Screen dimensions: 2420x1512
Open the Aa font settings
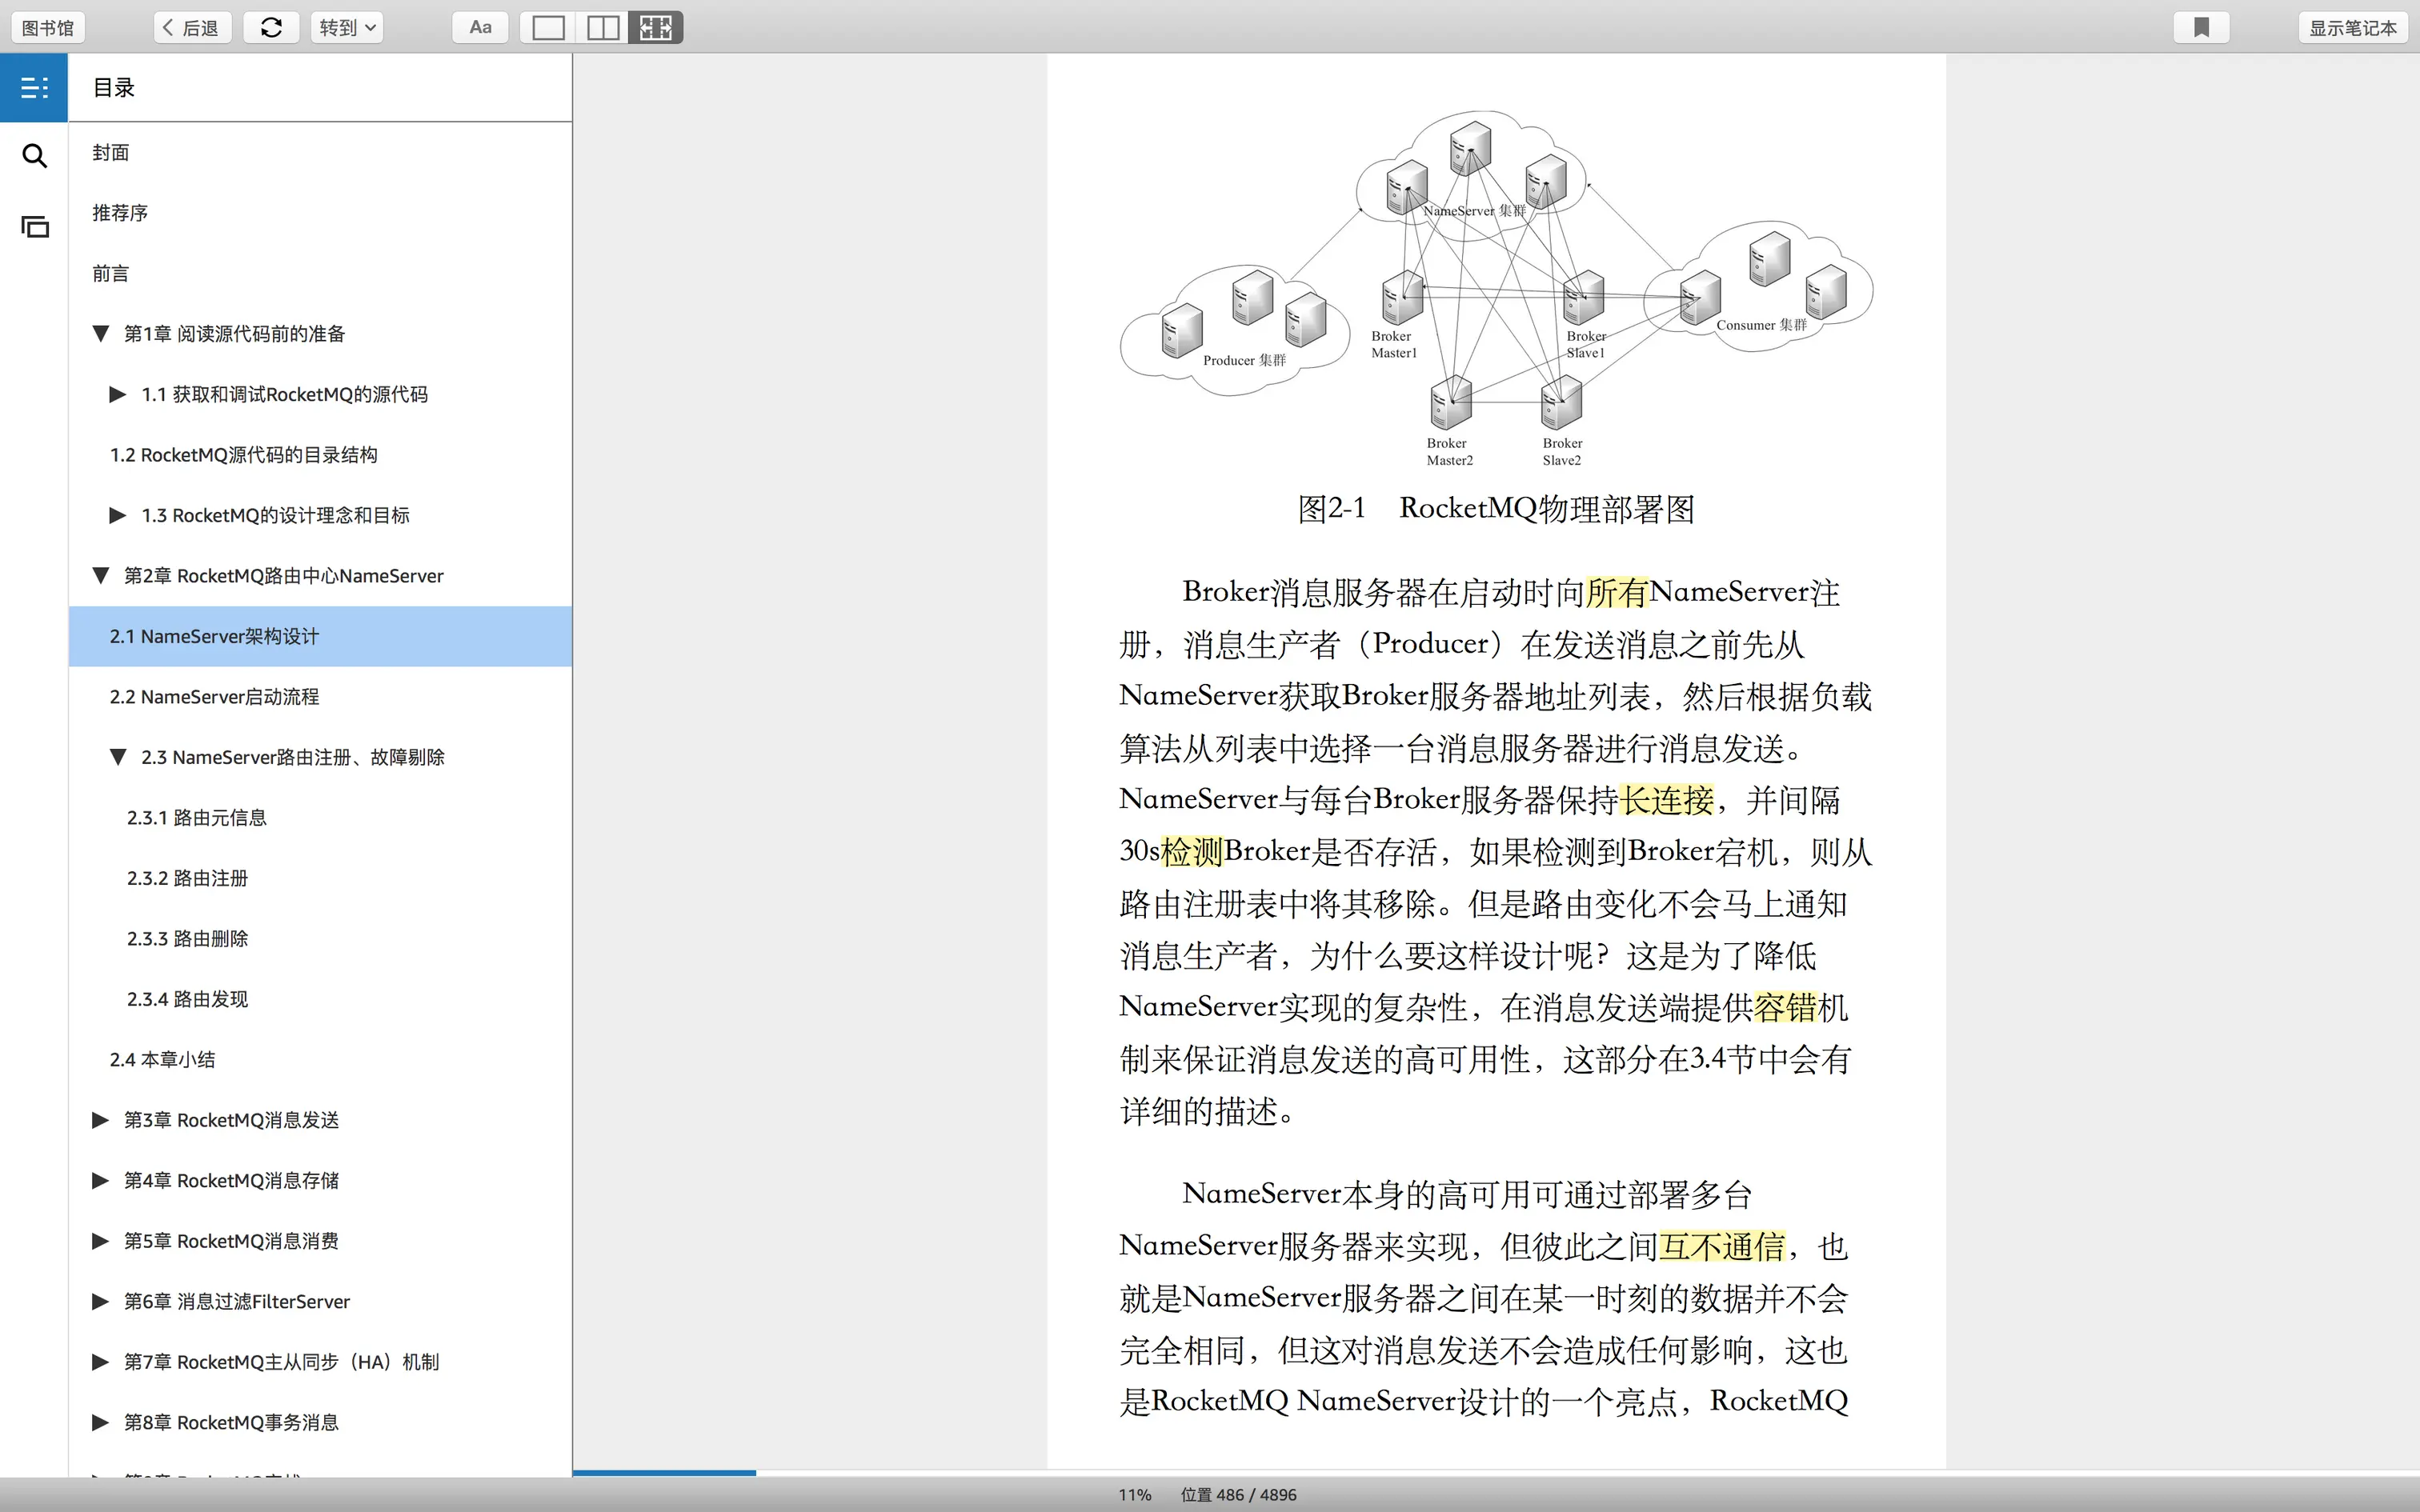480,27
